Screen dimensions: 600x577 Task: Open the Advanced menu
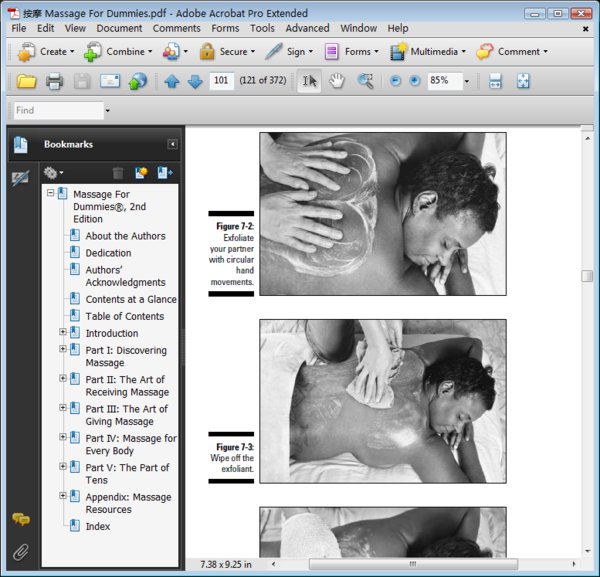coord(307,28)
